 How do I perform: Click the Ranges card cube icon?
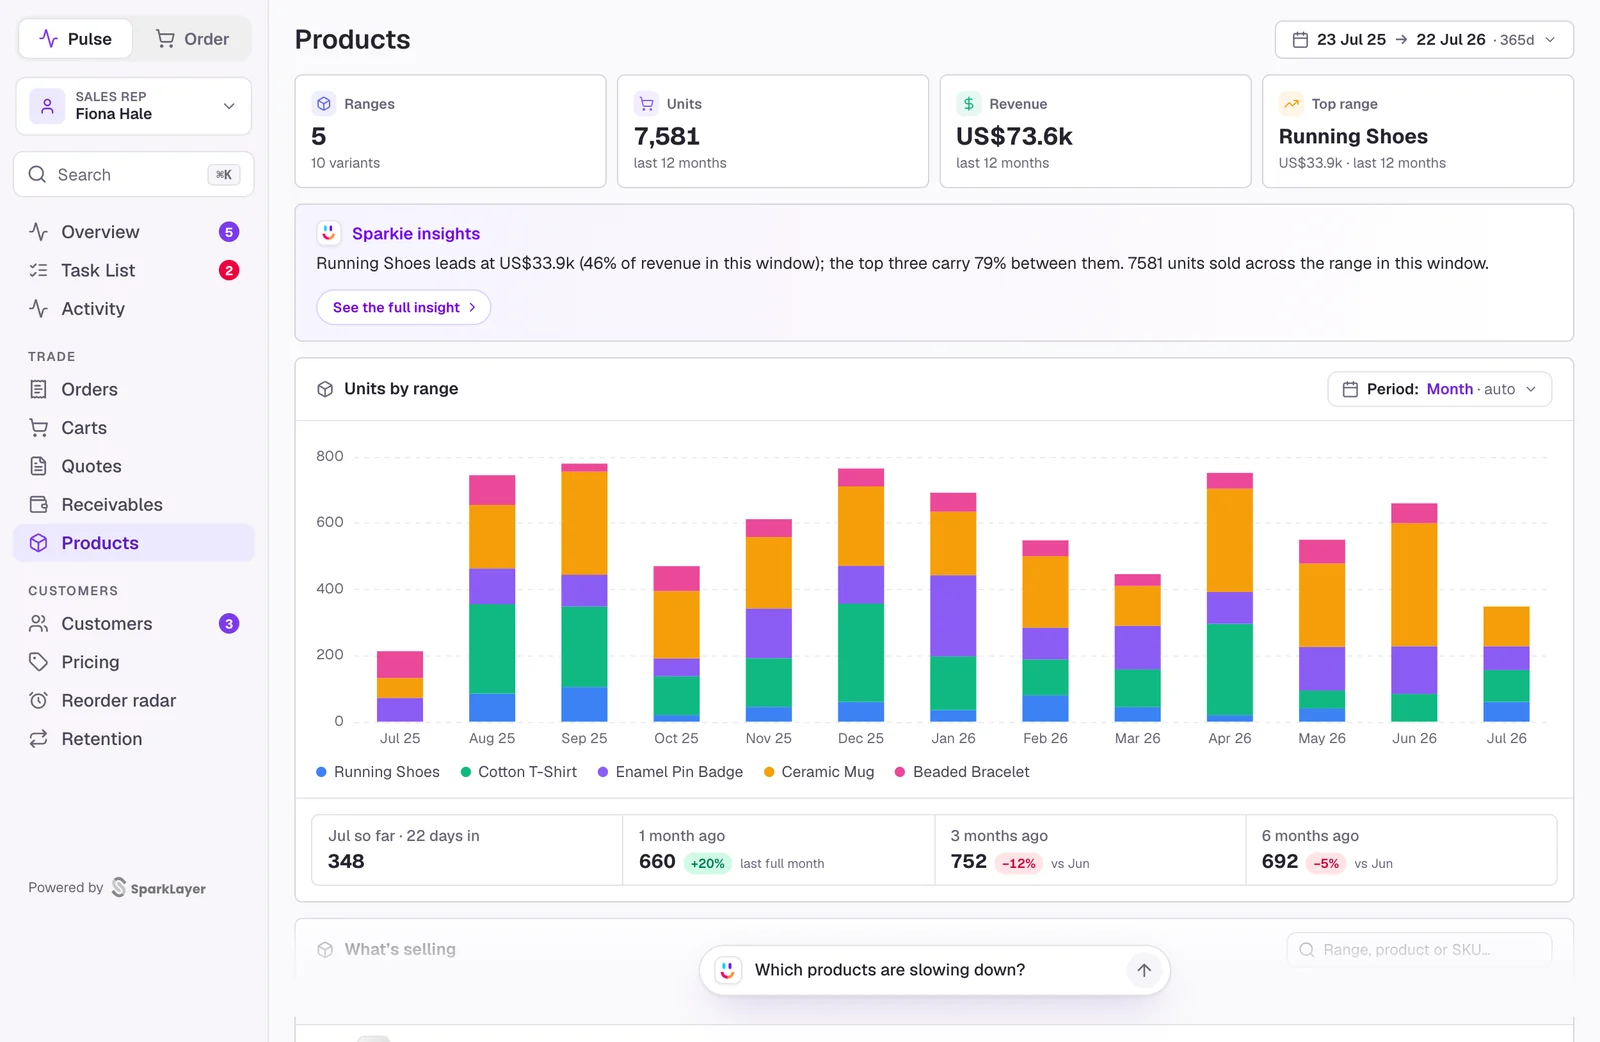pos(324,104)
